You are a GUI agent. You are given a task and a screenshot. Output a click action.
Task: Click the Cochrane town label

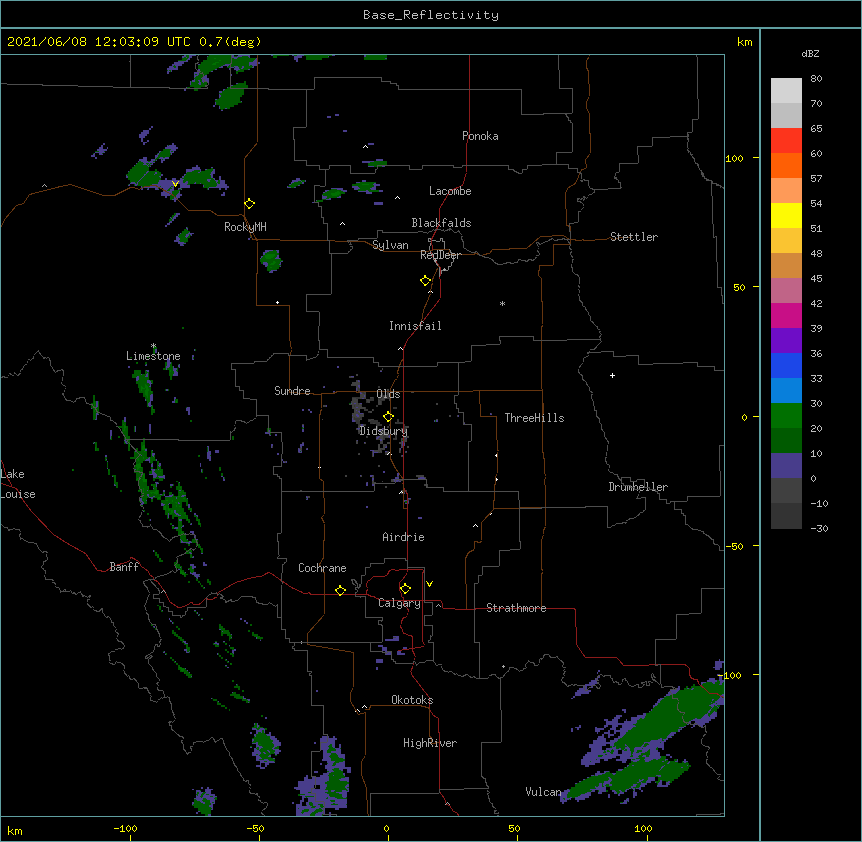(322, 568)
